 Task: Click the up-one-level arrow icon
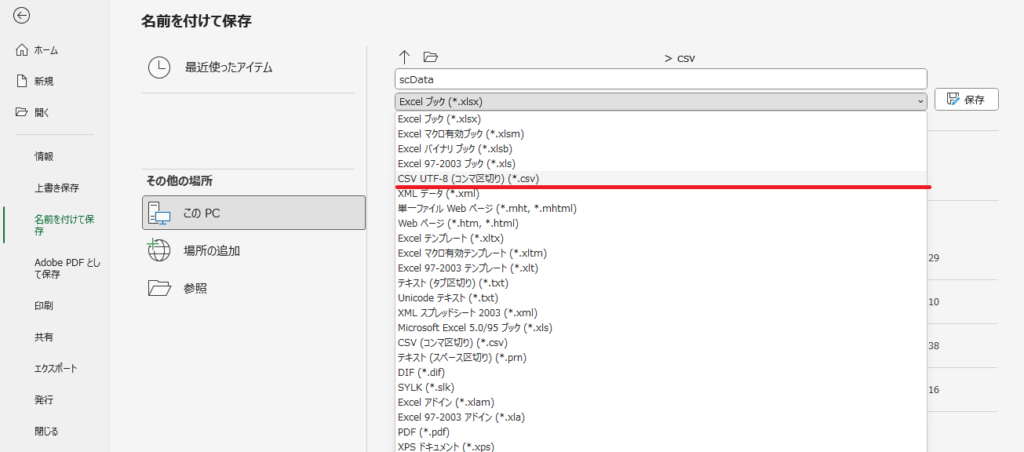(404, 57)
